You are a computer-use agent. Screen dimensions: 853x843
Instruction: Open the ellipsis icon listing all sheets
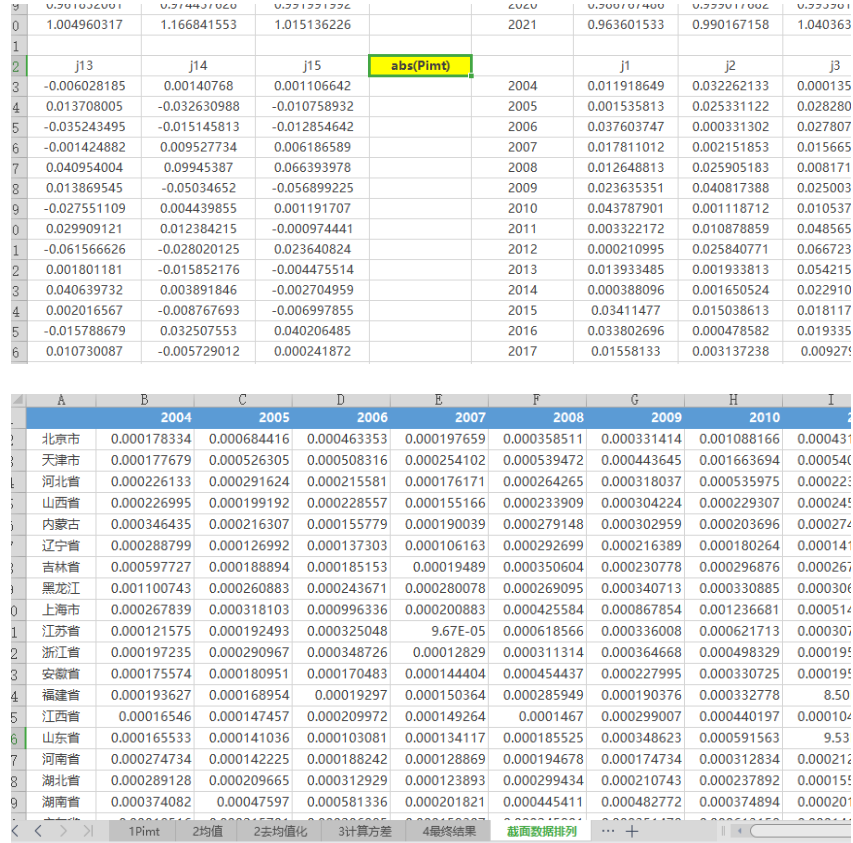[608, 831]
